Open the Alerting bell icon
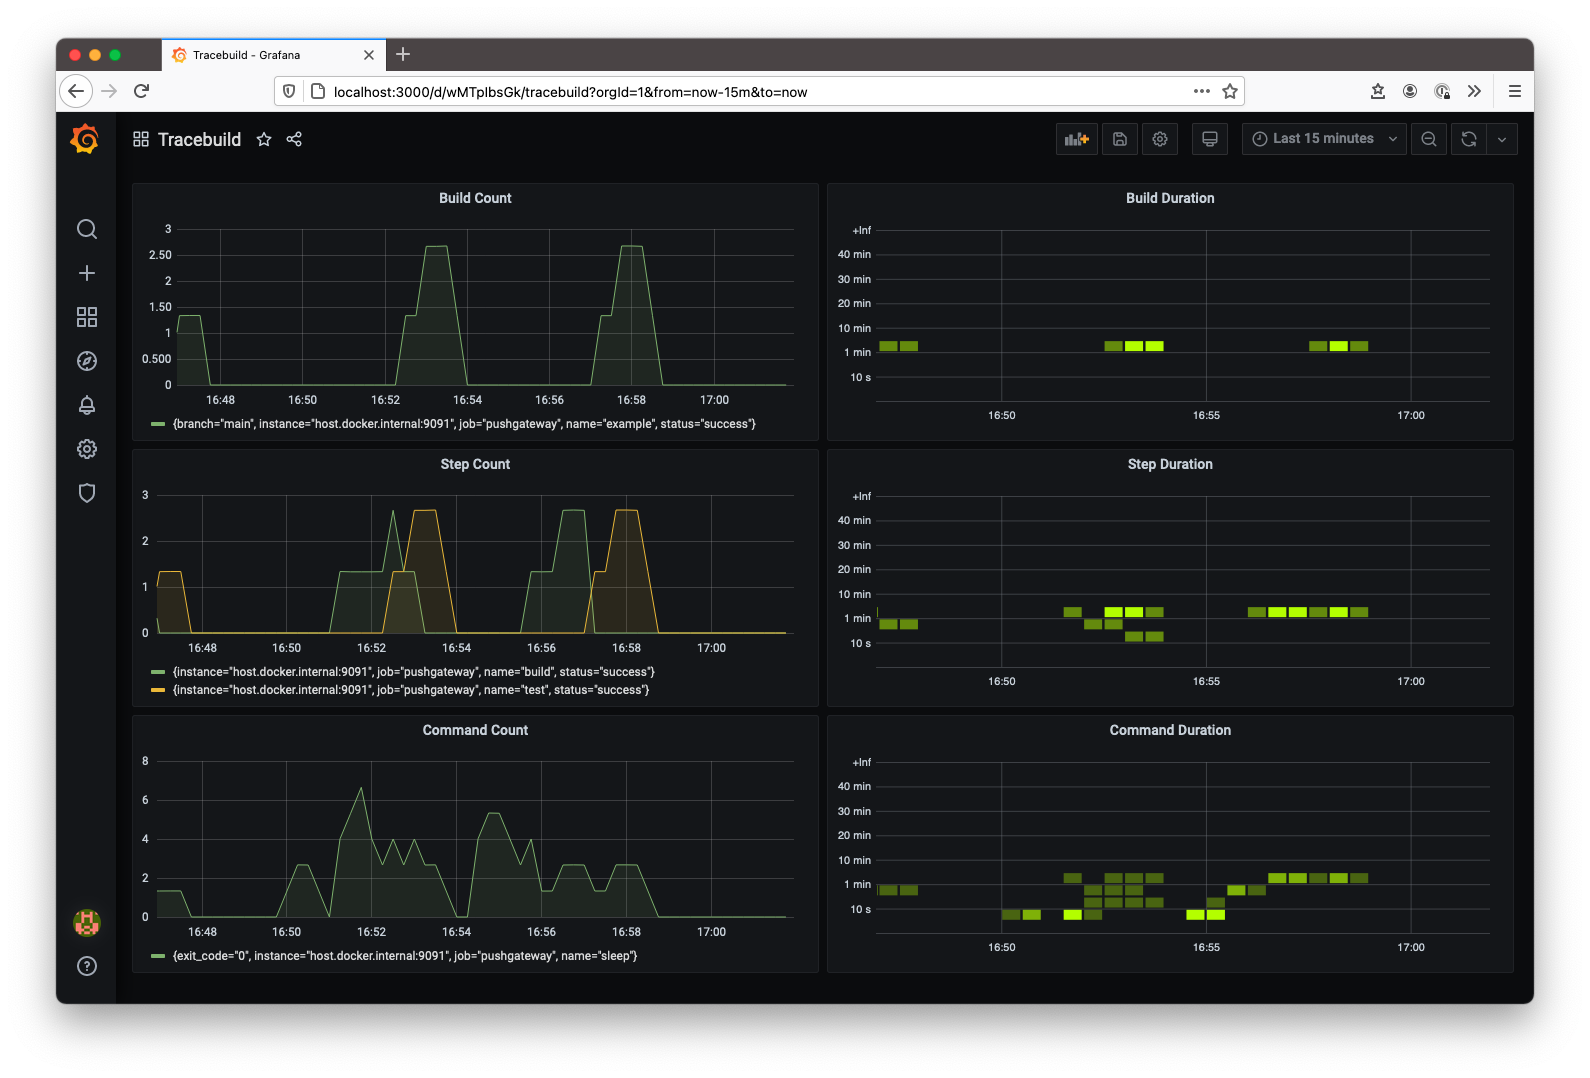The image size is (1590, 1078). [x=87, y=405]
